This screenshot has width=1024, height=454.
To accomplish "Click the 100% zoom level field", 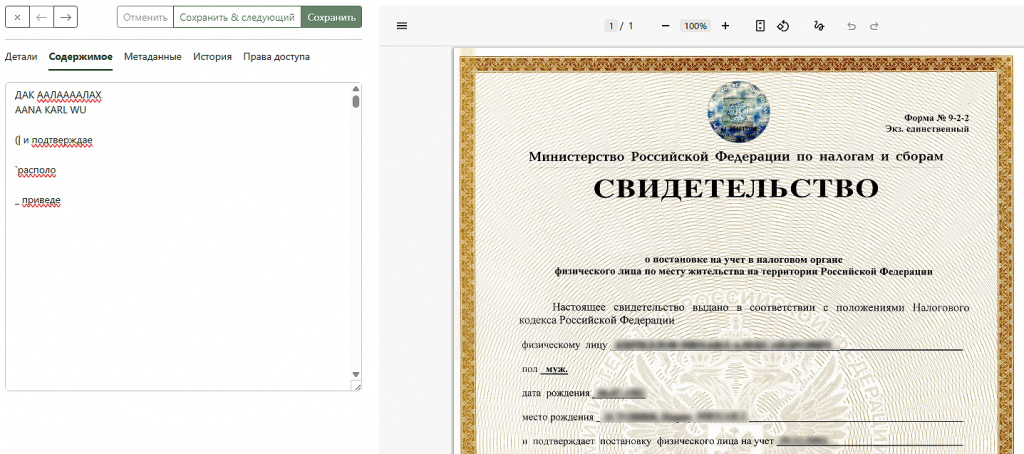I will click(695, 26).
